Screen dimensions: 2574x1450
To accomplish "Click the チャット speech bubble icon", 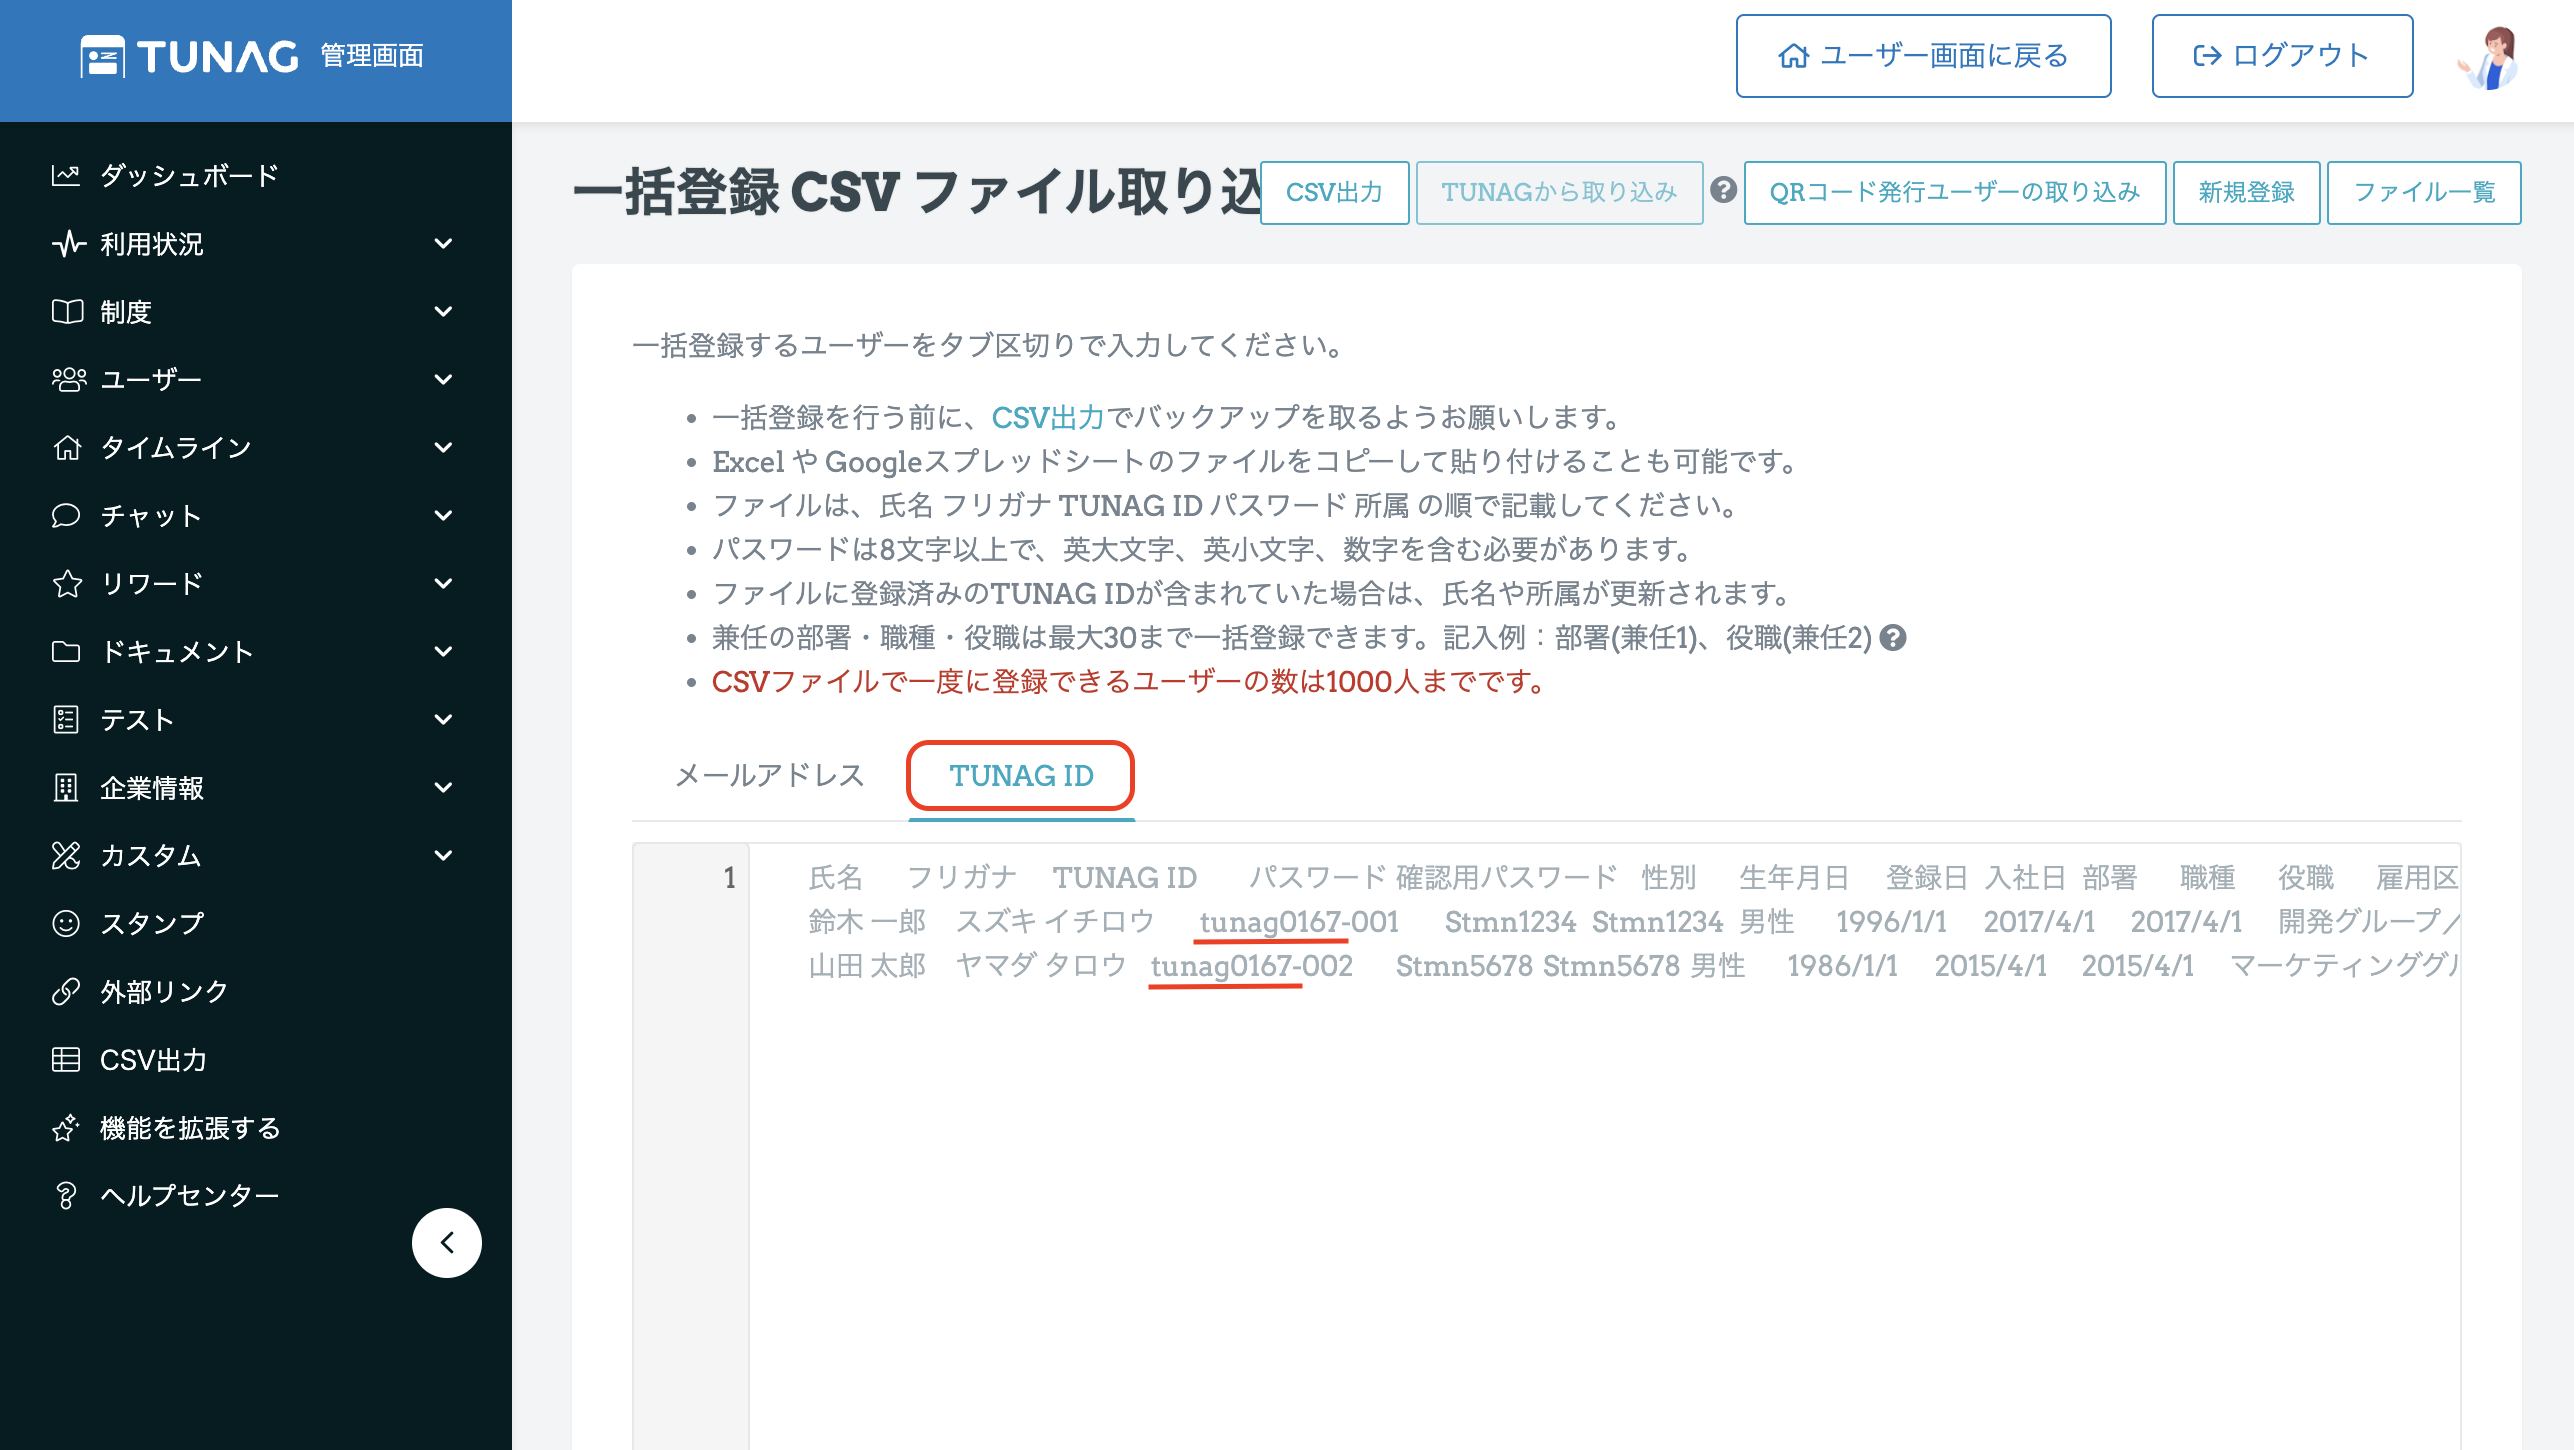I will tap(66, 515).
